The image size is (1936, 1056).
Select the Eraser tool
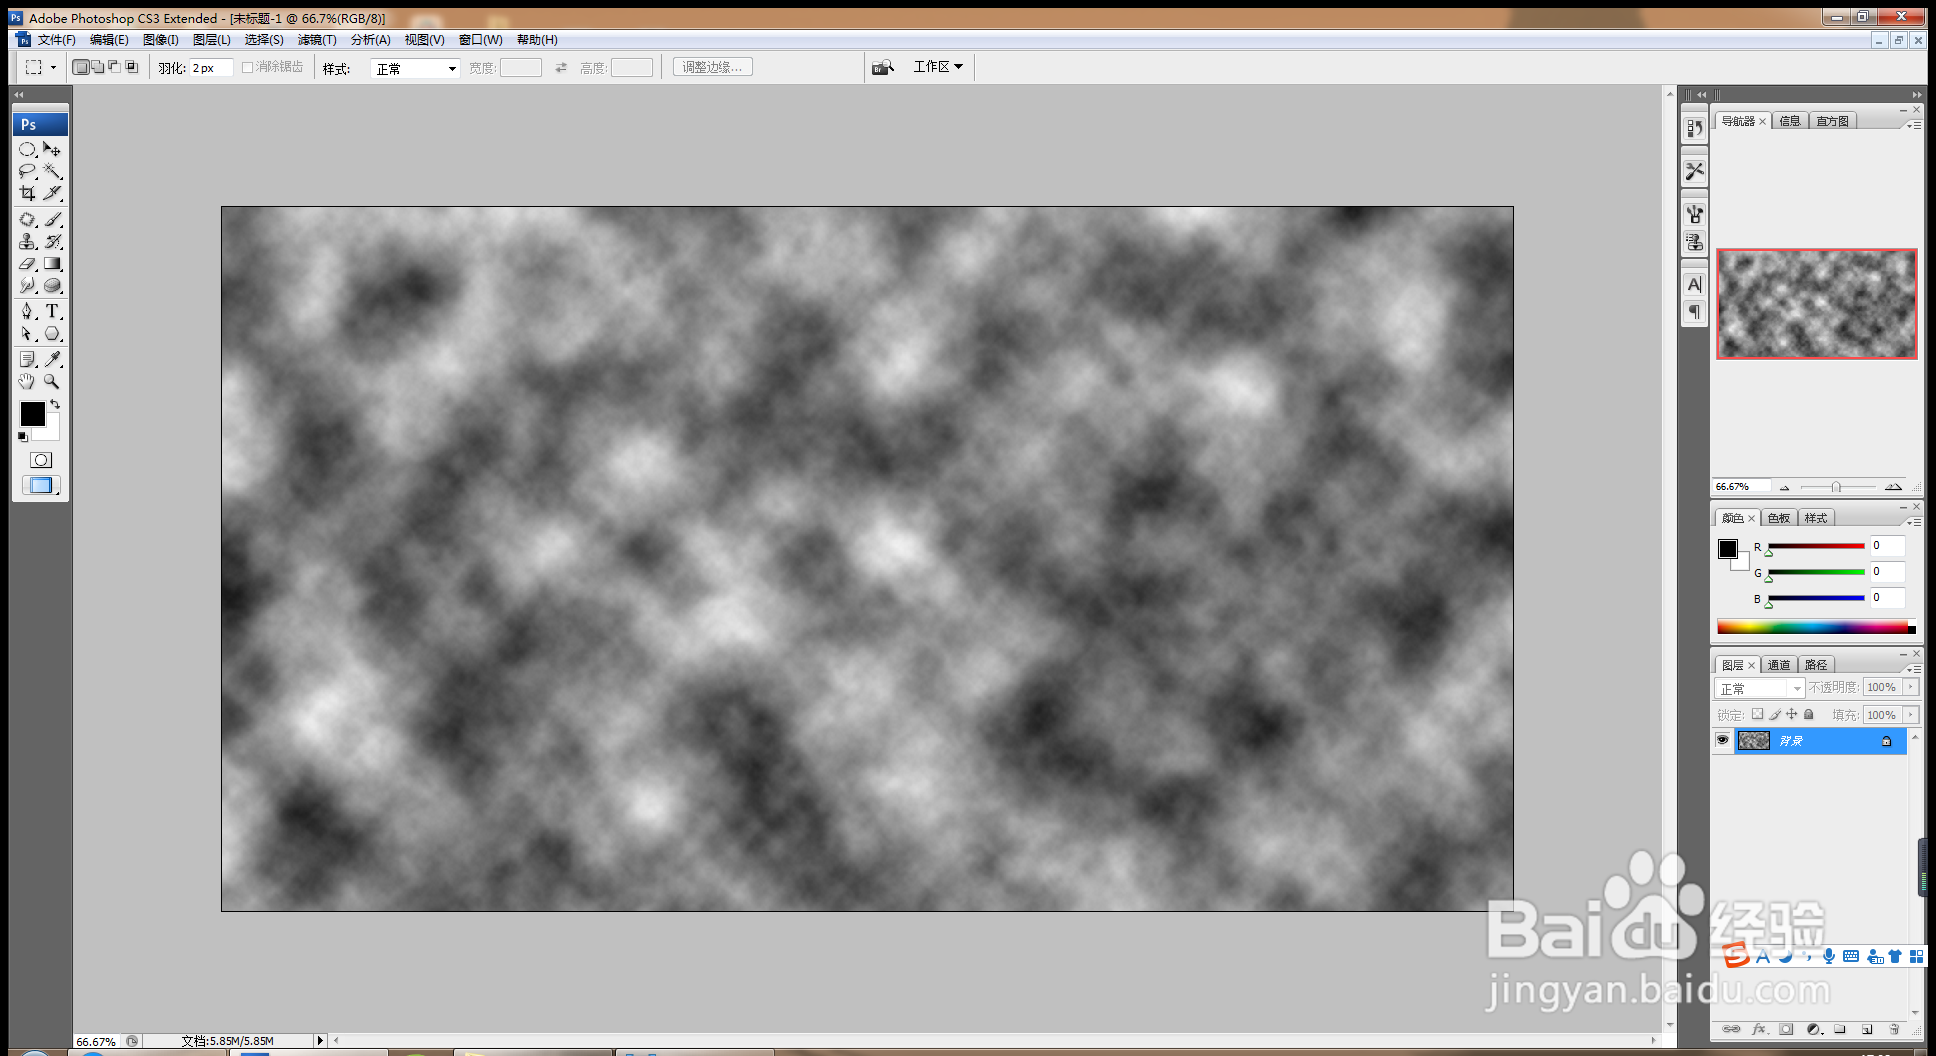coord(28,263)
